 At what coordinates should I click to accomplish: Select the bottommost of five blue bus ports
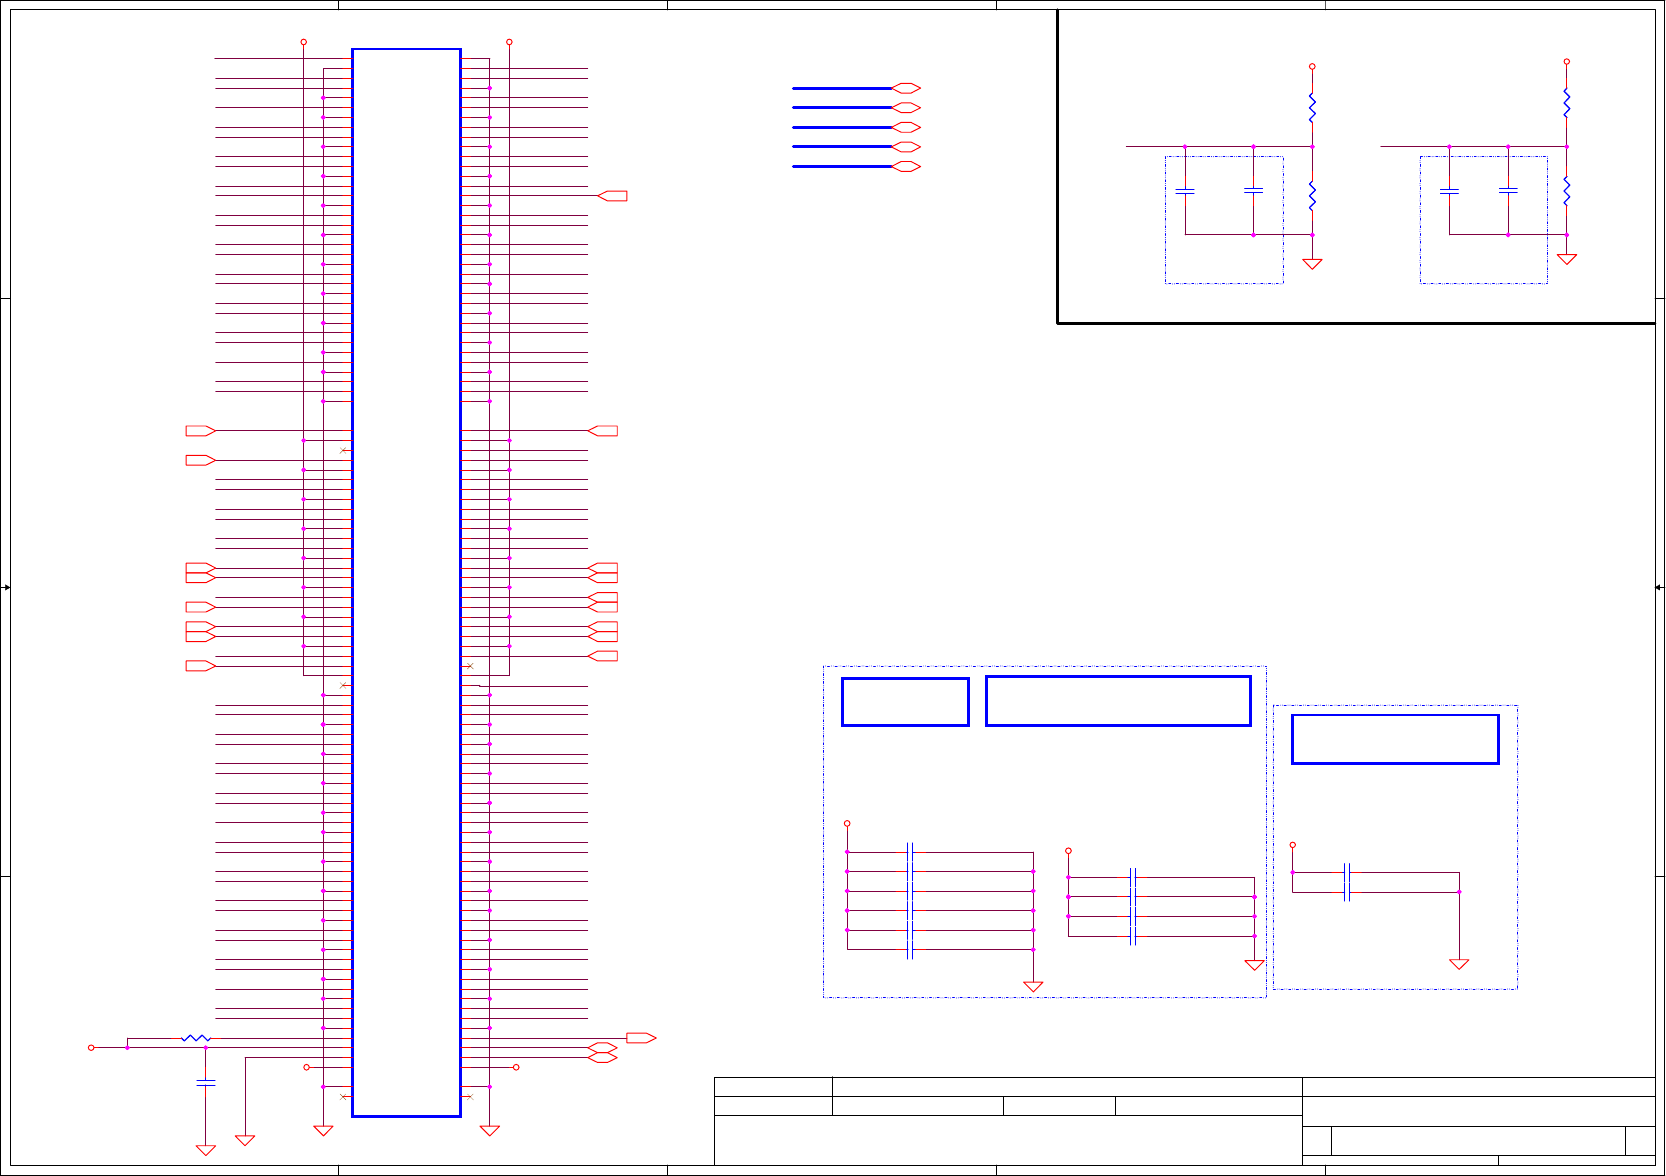906,166
